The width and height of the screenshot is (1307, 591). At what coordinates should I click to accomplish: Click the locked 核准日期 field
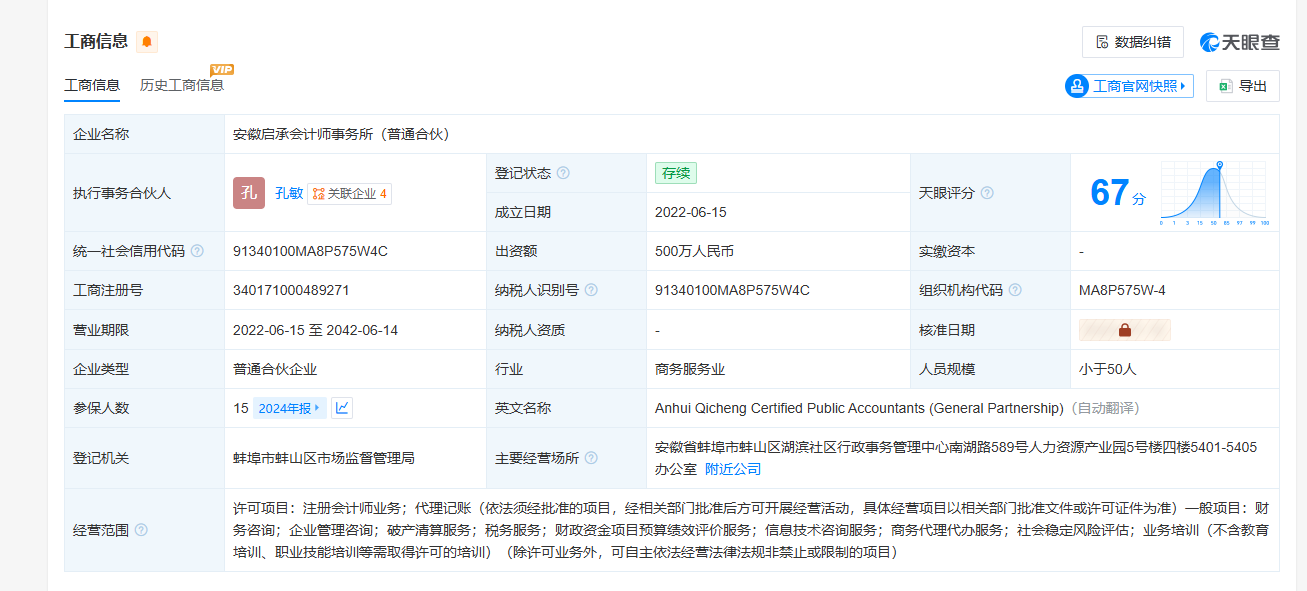coord(1124,330)
